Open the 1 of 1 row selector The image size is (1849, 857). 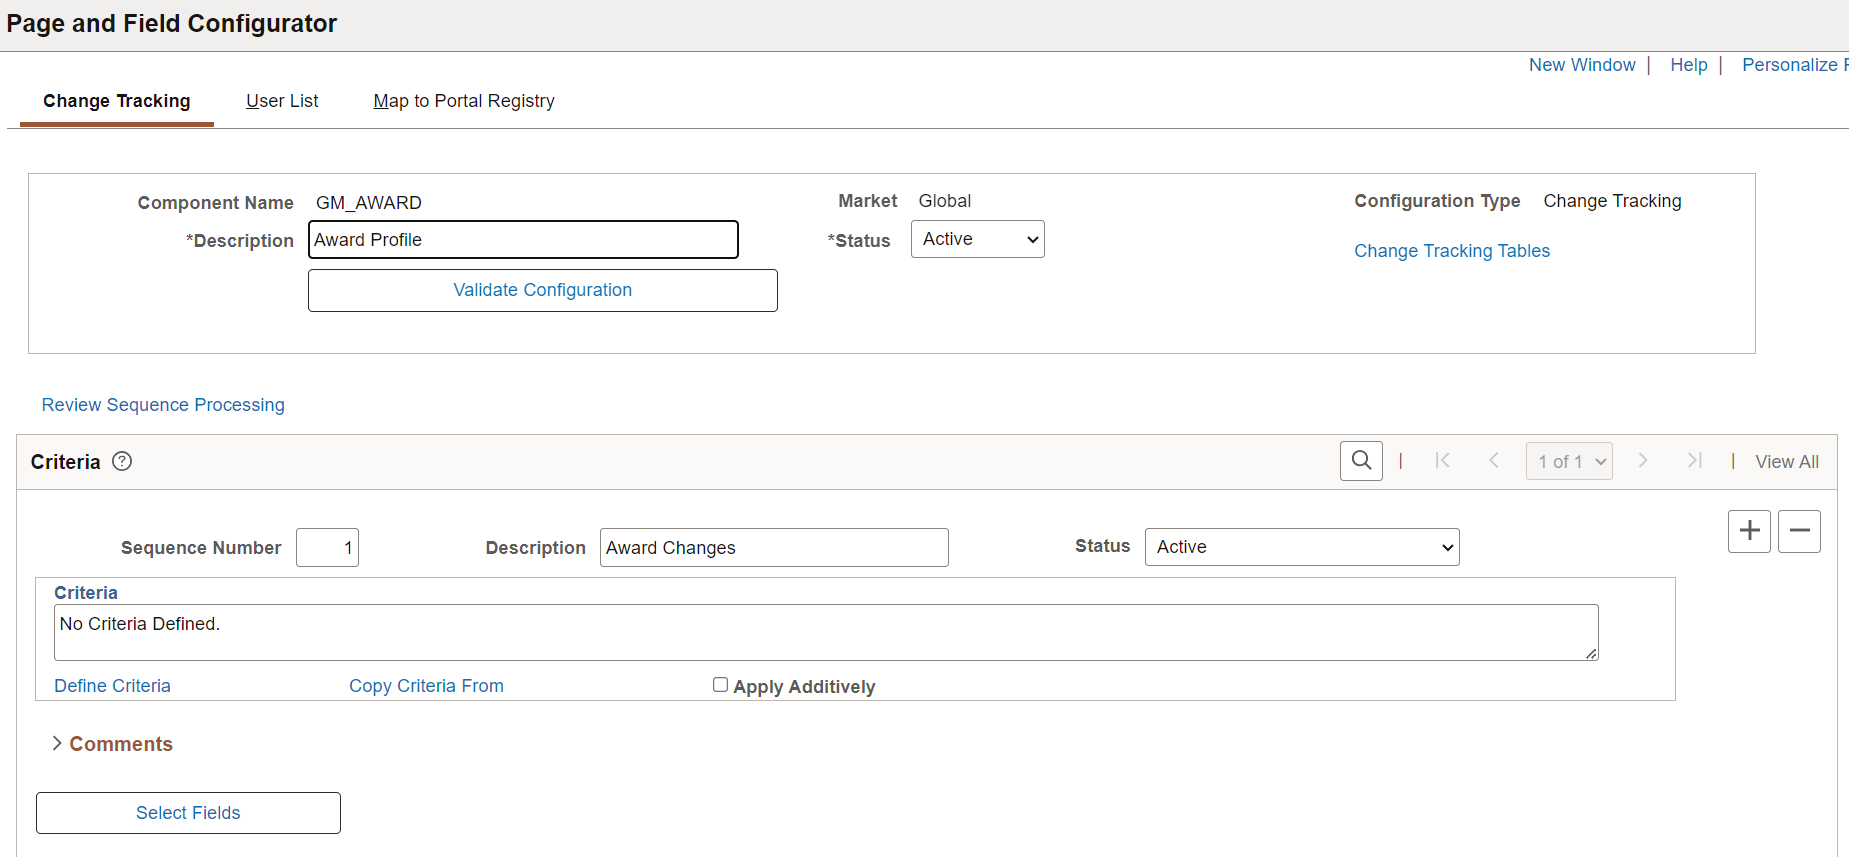[1569, 461]
